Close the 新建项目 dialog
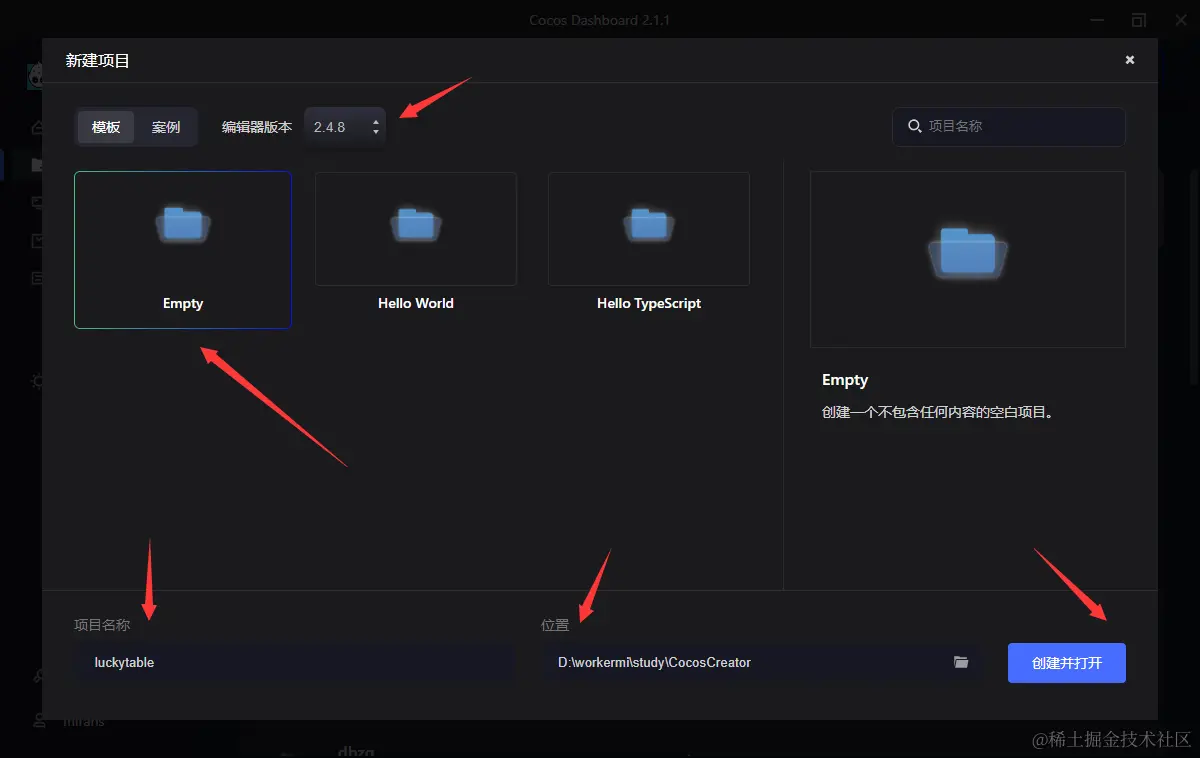The image size is (1200, 758). pyautogui.click(x=1130, y=60)
